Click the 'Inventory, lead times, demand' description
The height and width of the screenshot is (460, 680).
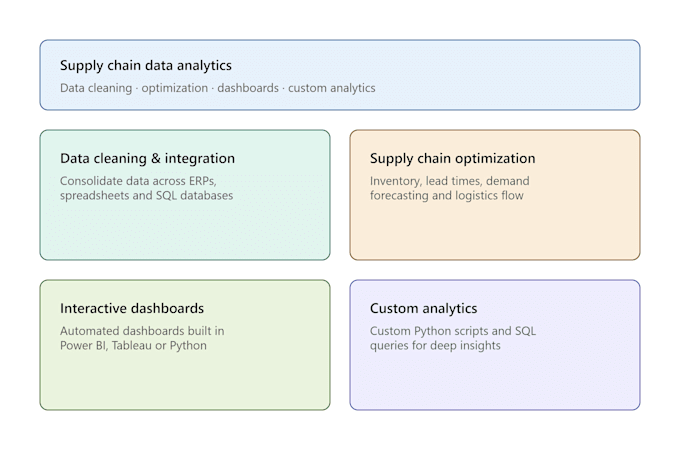(450, 181)
